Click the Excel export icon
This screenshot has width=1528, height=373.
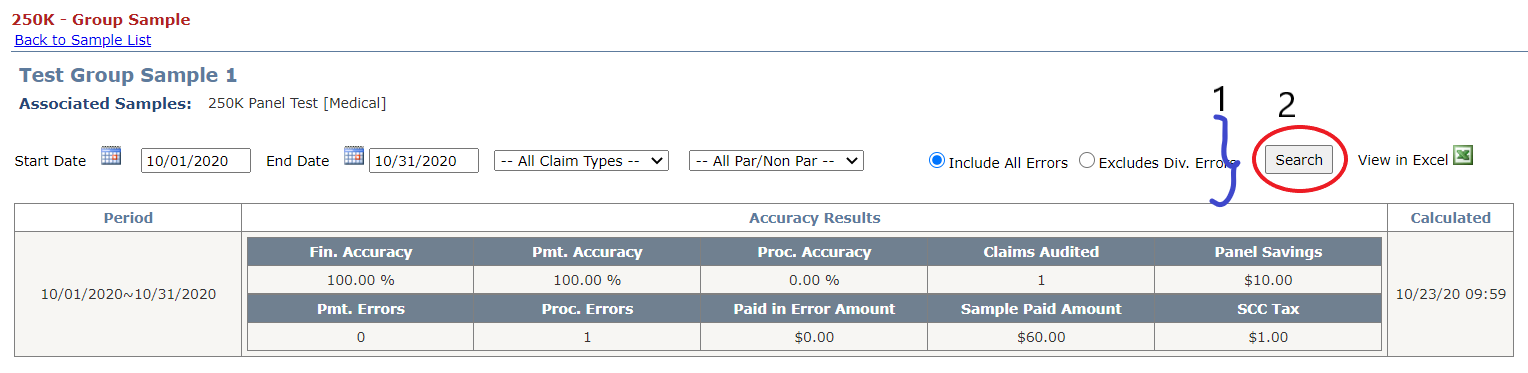1463,156
